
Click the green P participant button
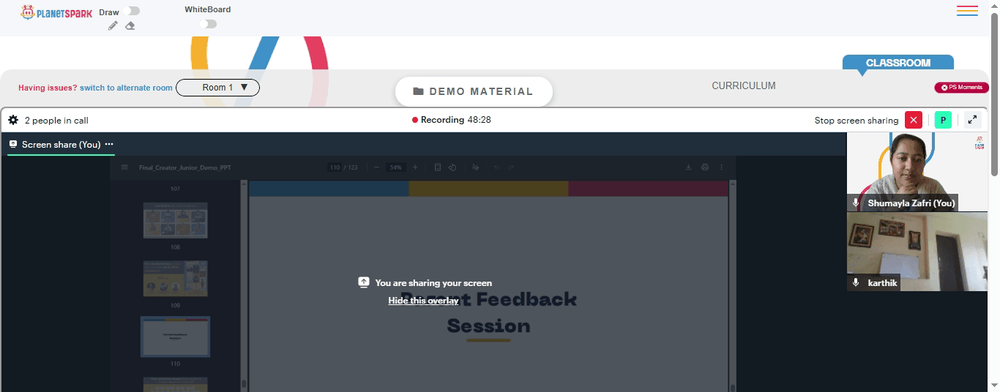coord(943,120)
